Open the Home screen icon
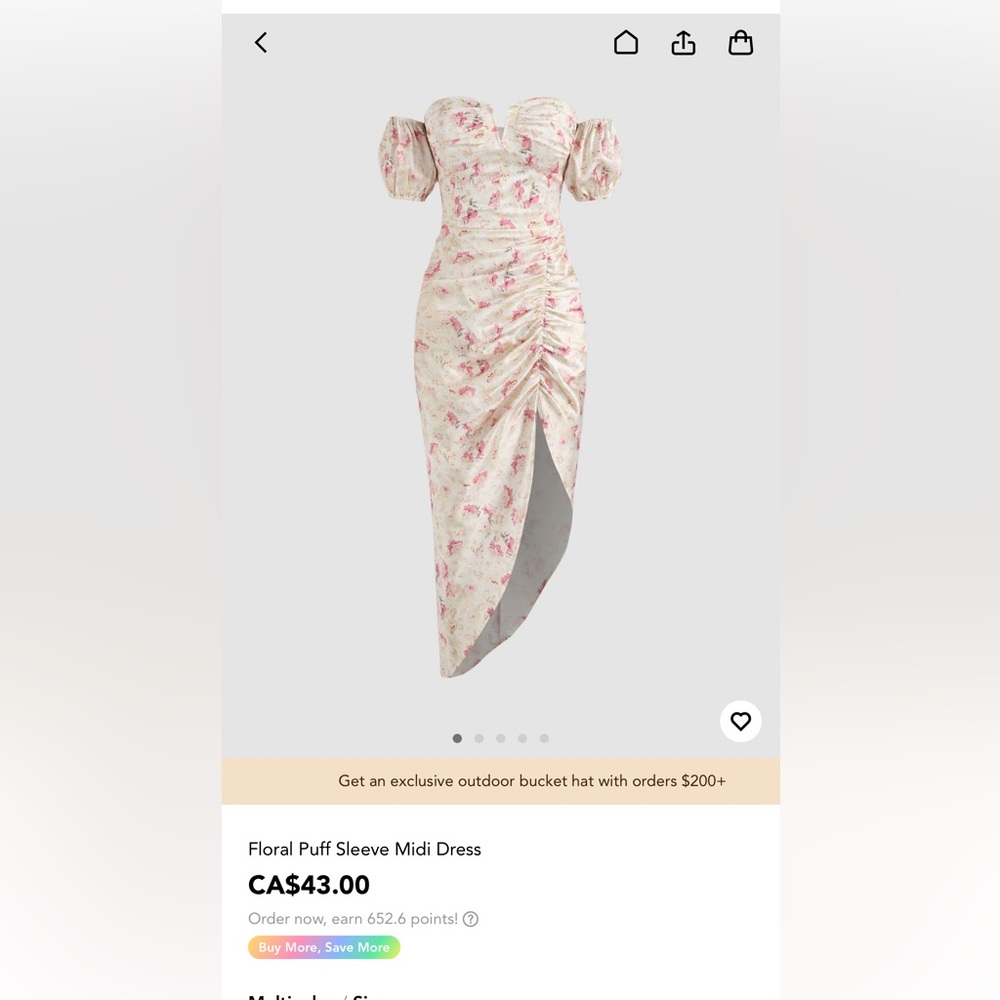 [625, 42]
